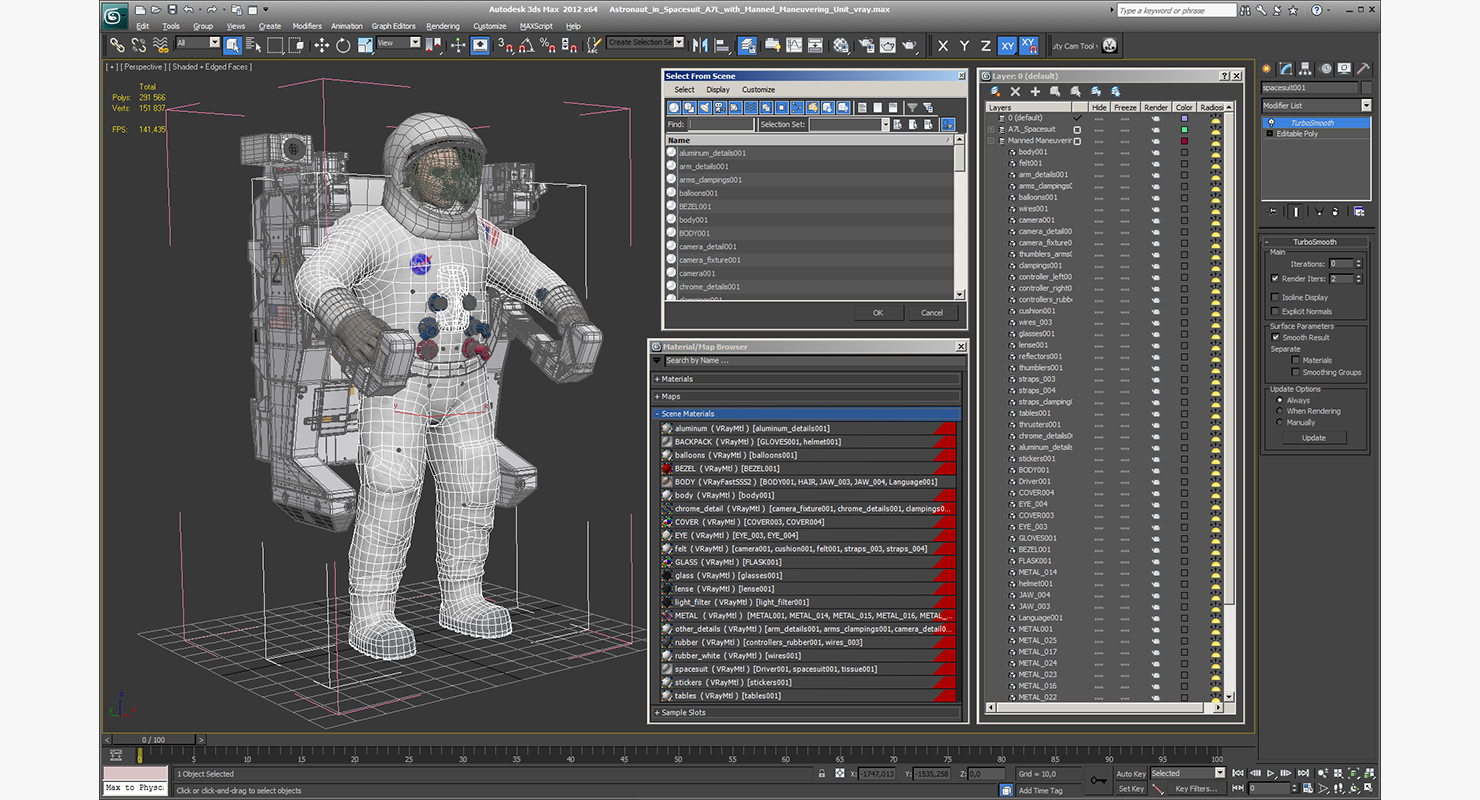The image size is (1480, 800).
Task: Uncheck the Smooth Result checkbox
Action: 1275,337
